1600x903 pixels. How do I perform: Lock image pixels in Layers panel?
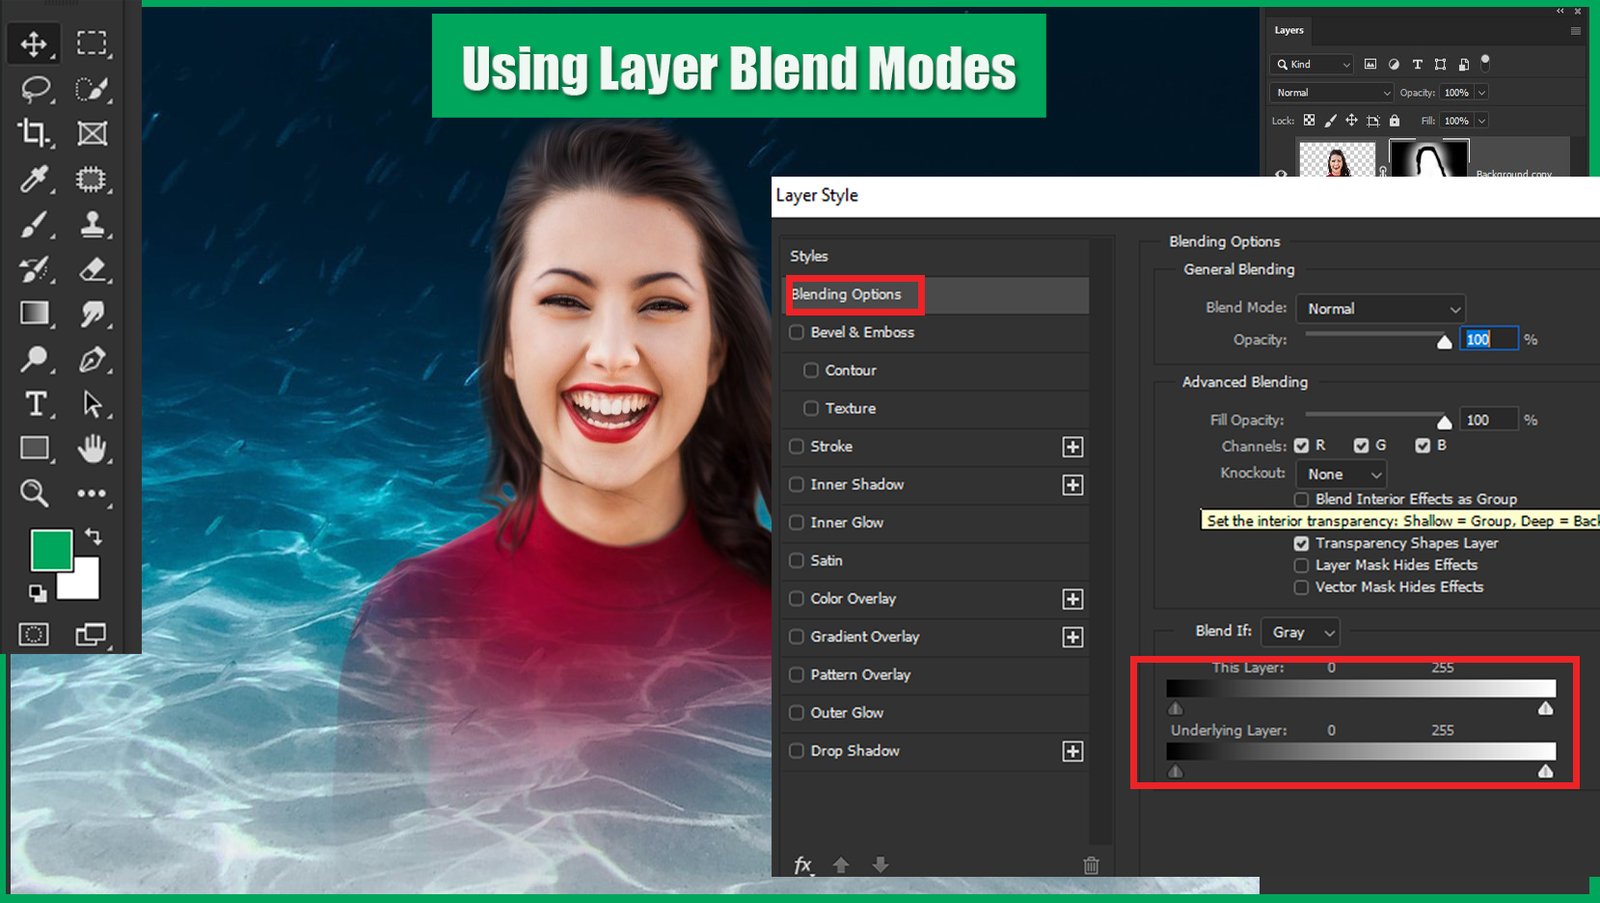pos(1330,120)
